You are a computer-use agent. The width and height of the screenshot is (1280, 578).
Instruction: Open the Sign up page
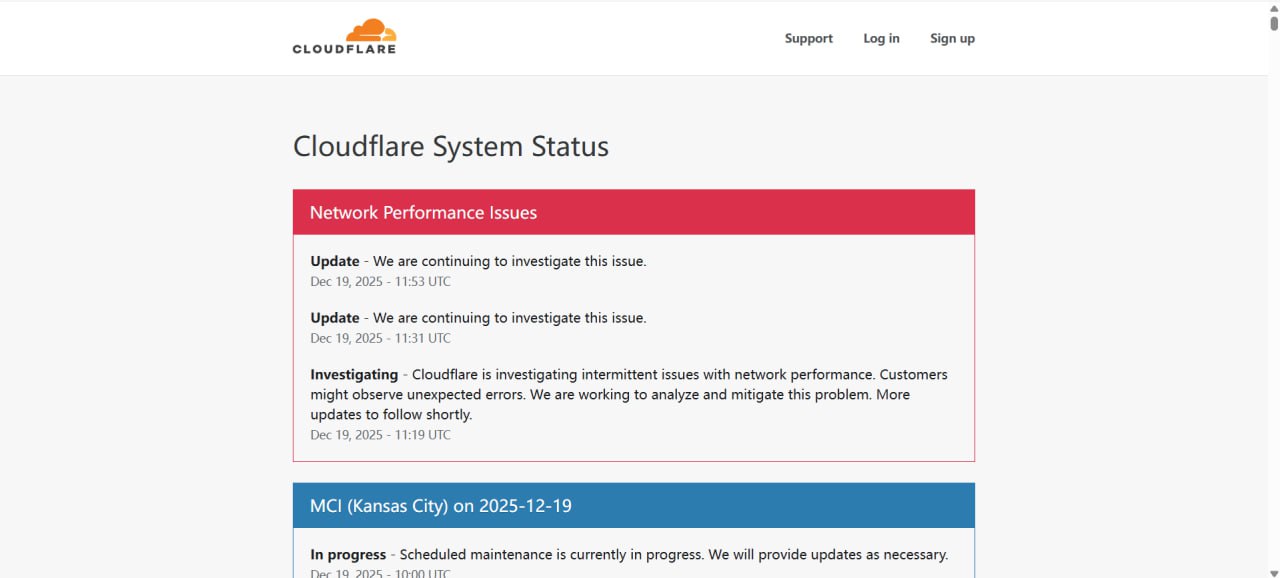point(952,38)
